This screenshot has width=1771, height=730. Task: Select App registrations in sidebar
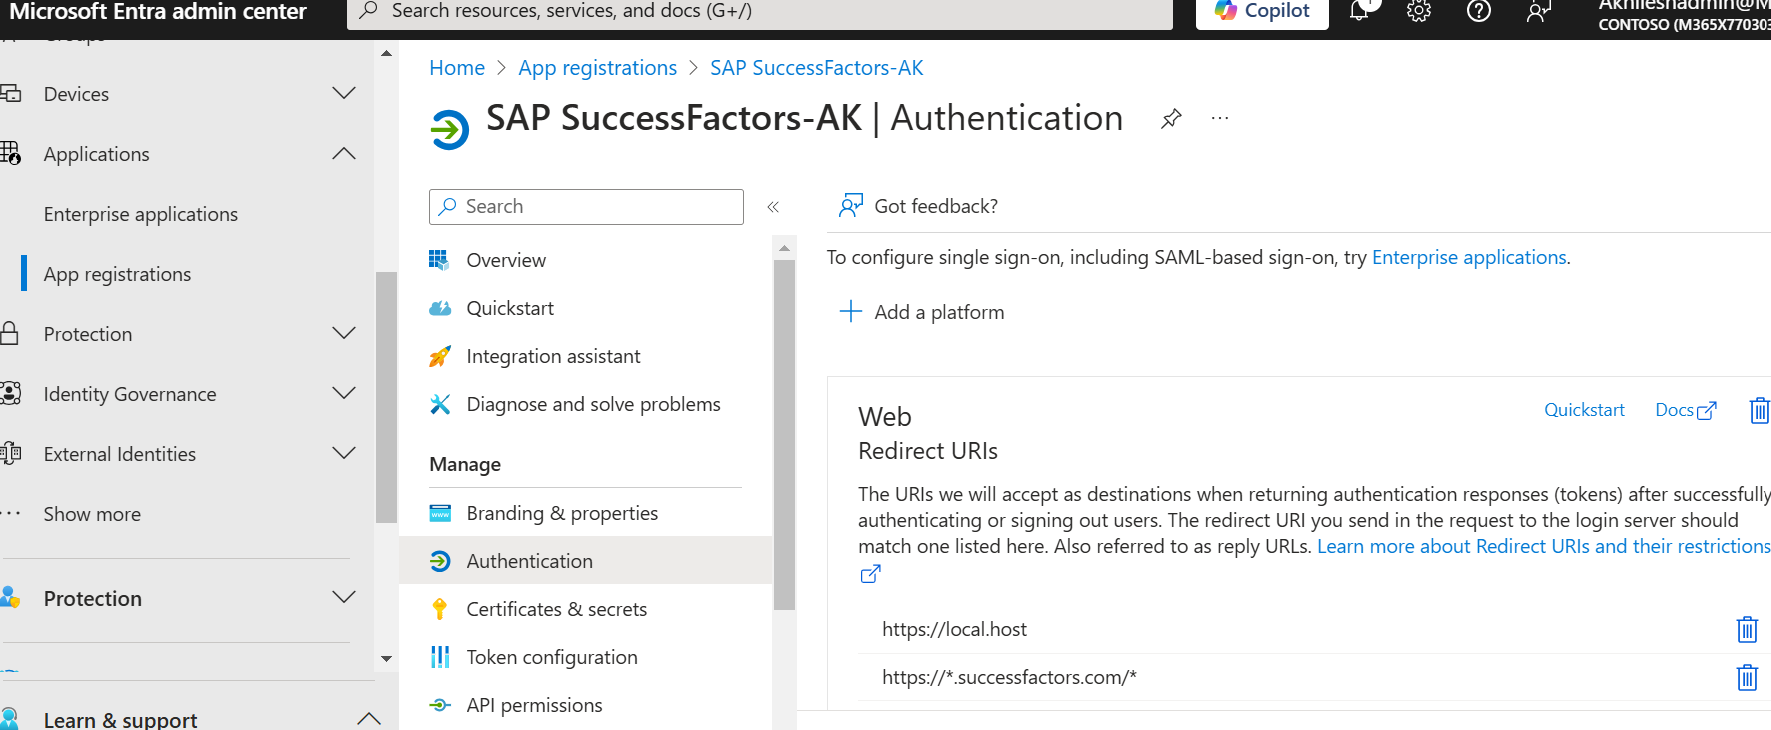coord(117,274)
